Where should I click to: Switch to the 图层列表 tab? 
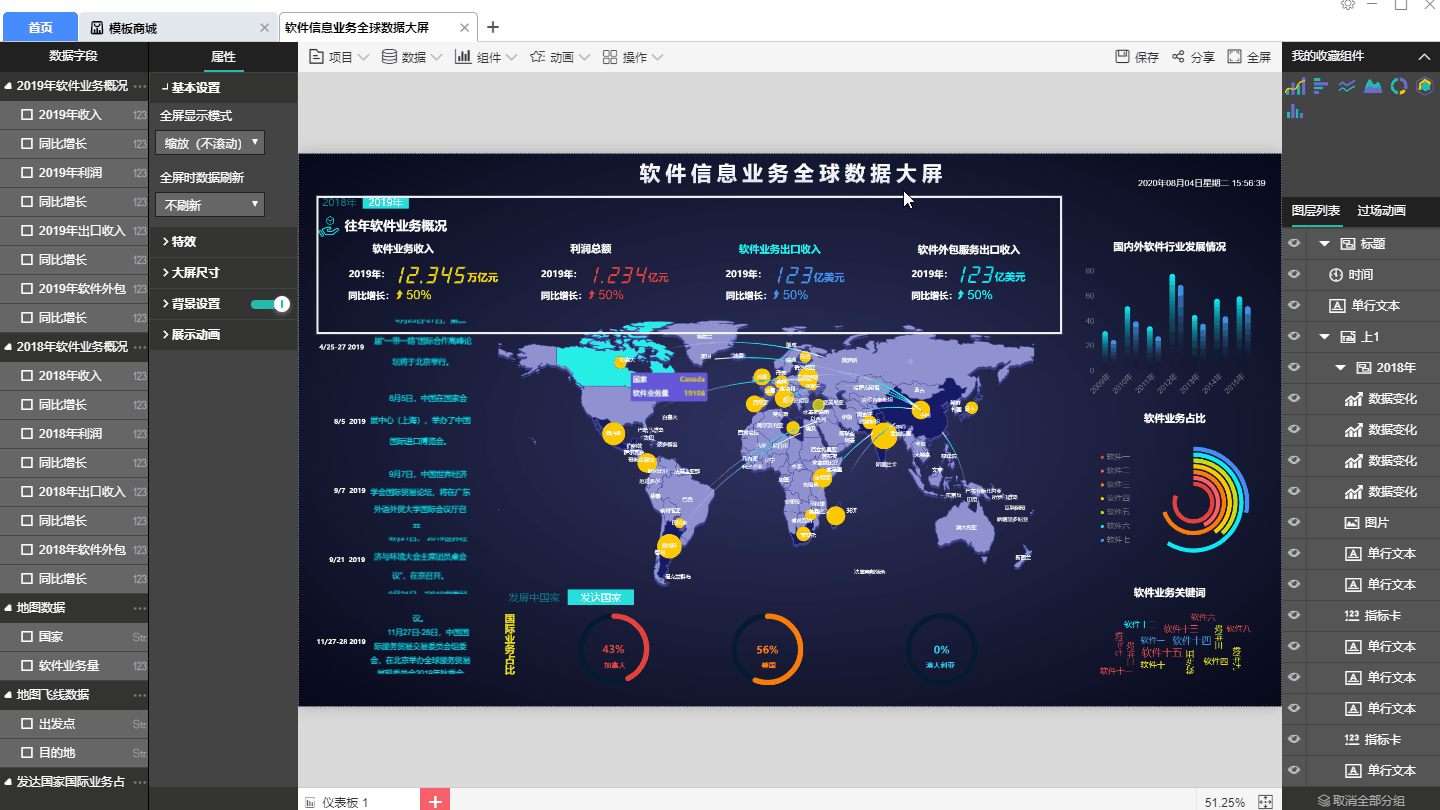tap(1316, 211)
